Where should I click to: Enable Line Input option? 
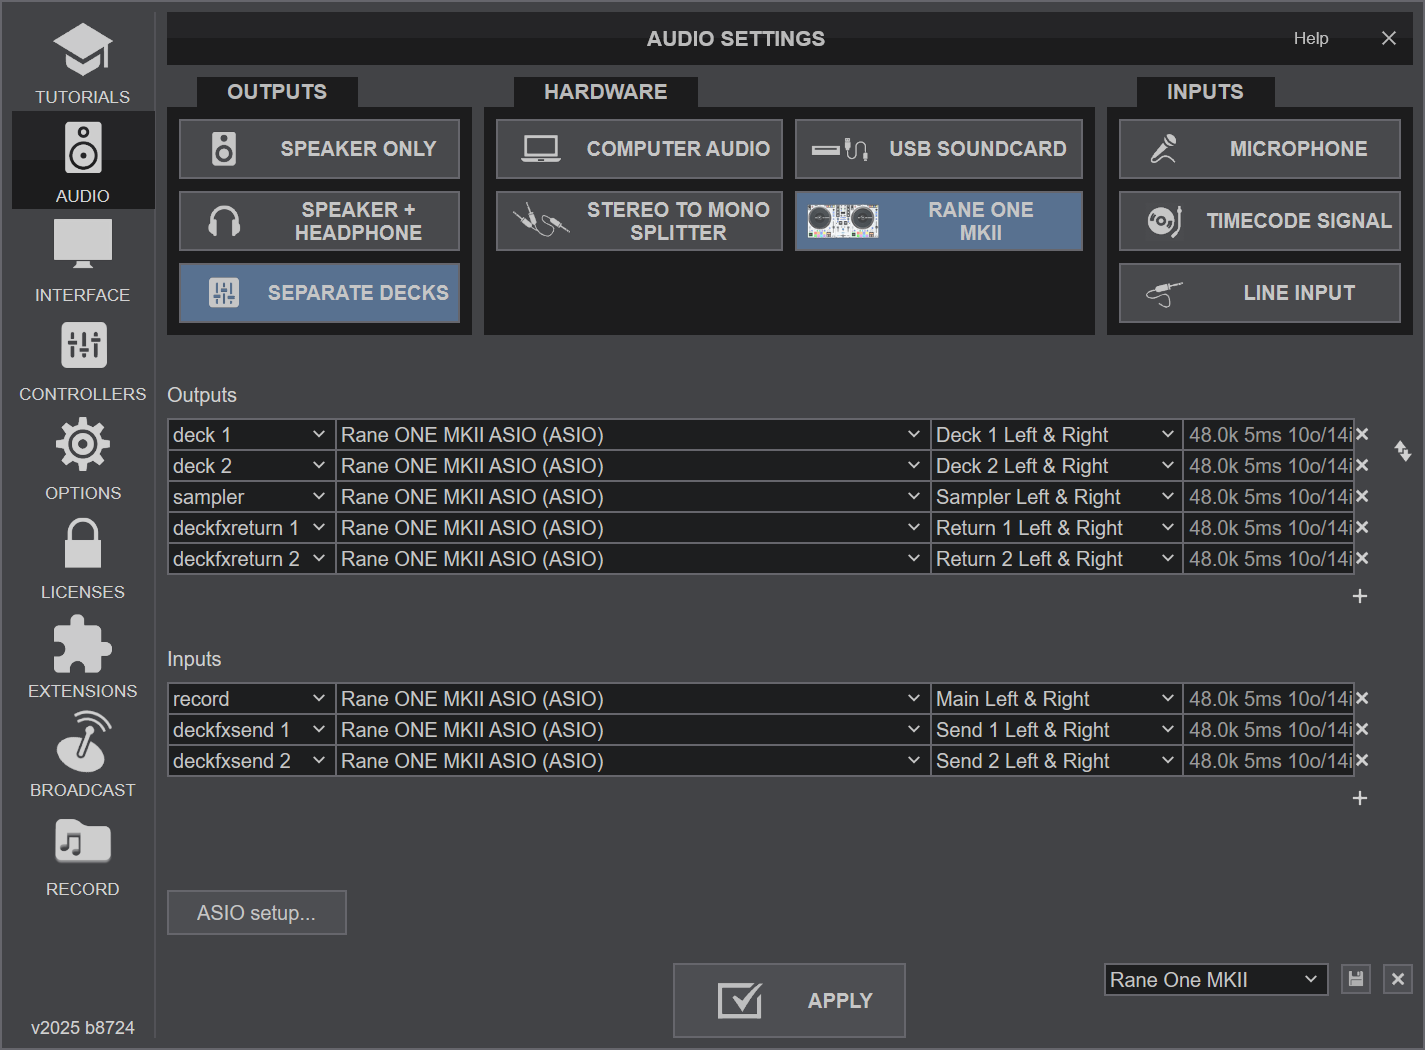pyautogui.click(x=1260, y=293)
